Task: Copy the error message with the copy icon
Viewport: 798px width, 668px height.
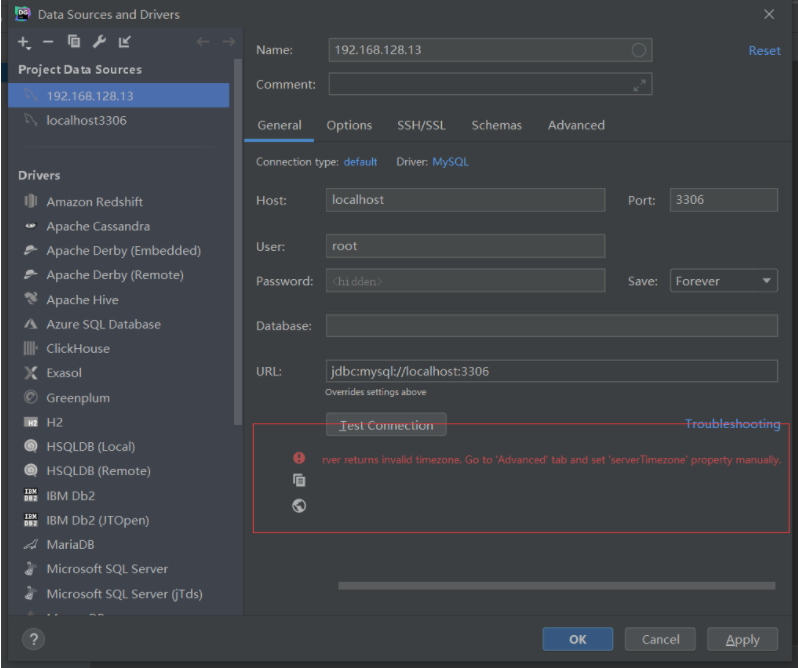Action: pyautogui.click(x=299, y=480)
